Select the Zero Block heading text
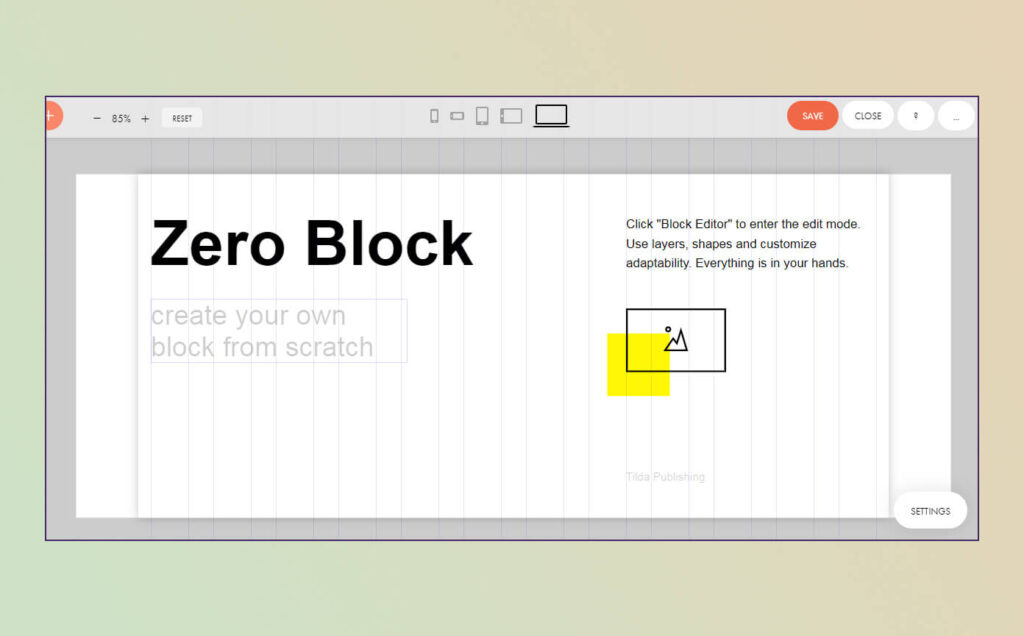 tap(312, 244)
